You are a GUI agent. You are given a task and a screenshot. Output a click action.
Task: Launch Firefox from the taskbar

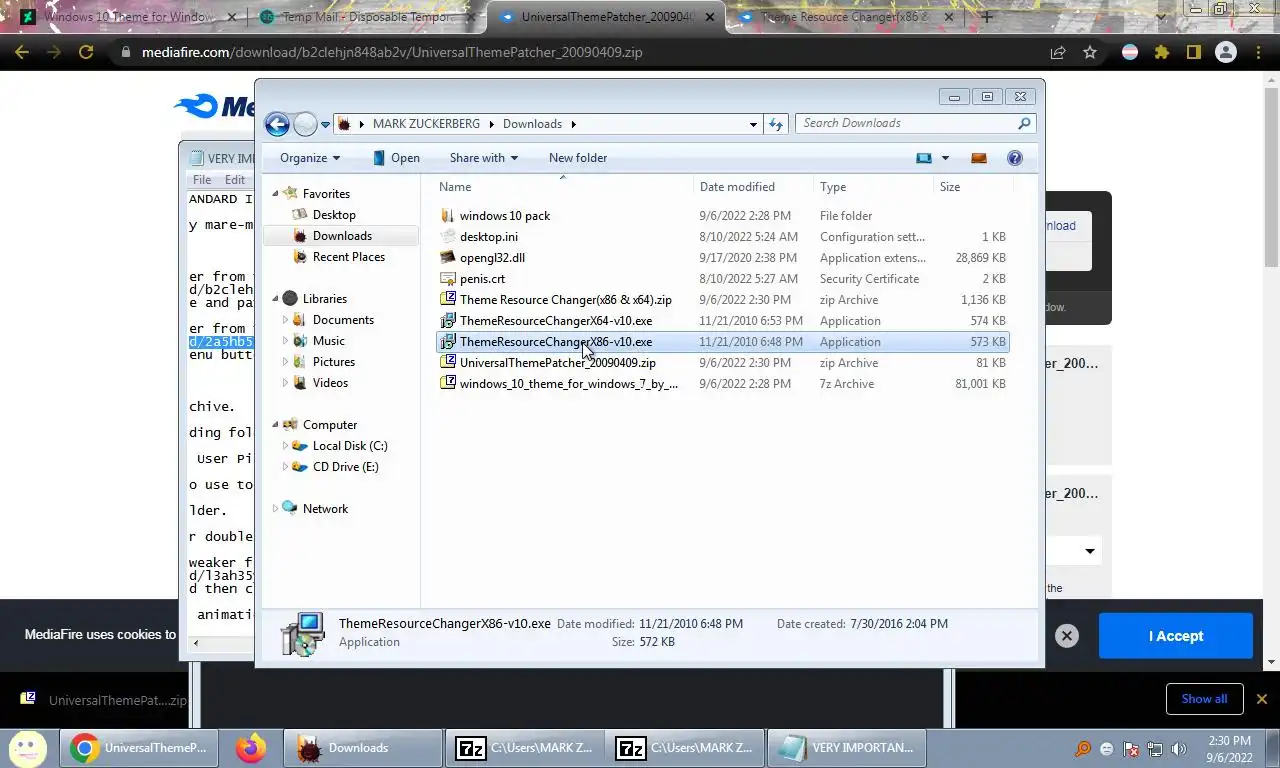tap(250, 748)
